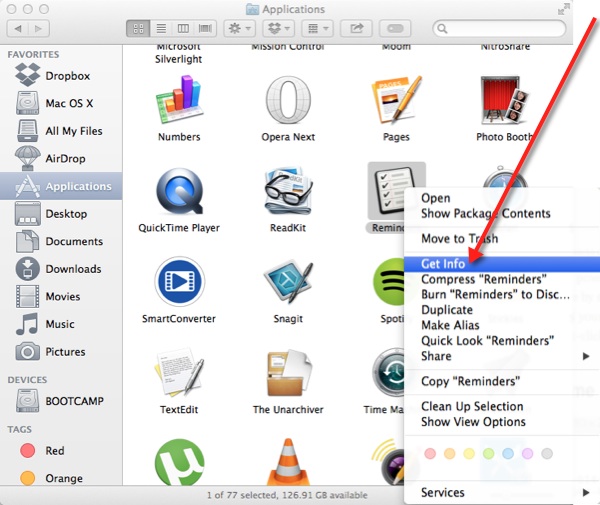Switch to column view
Screen dimensions: 600x505
click(183, 28)
